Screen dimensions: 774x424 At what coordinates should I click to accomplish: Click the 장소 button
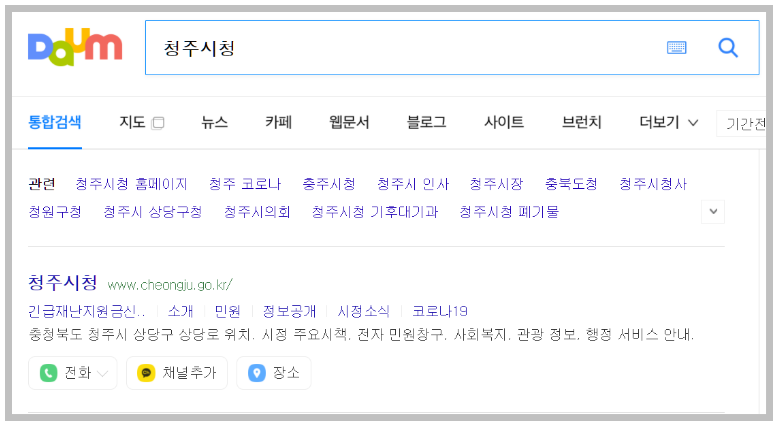pos(274,373)
